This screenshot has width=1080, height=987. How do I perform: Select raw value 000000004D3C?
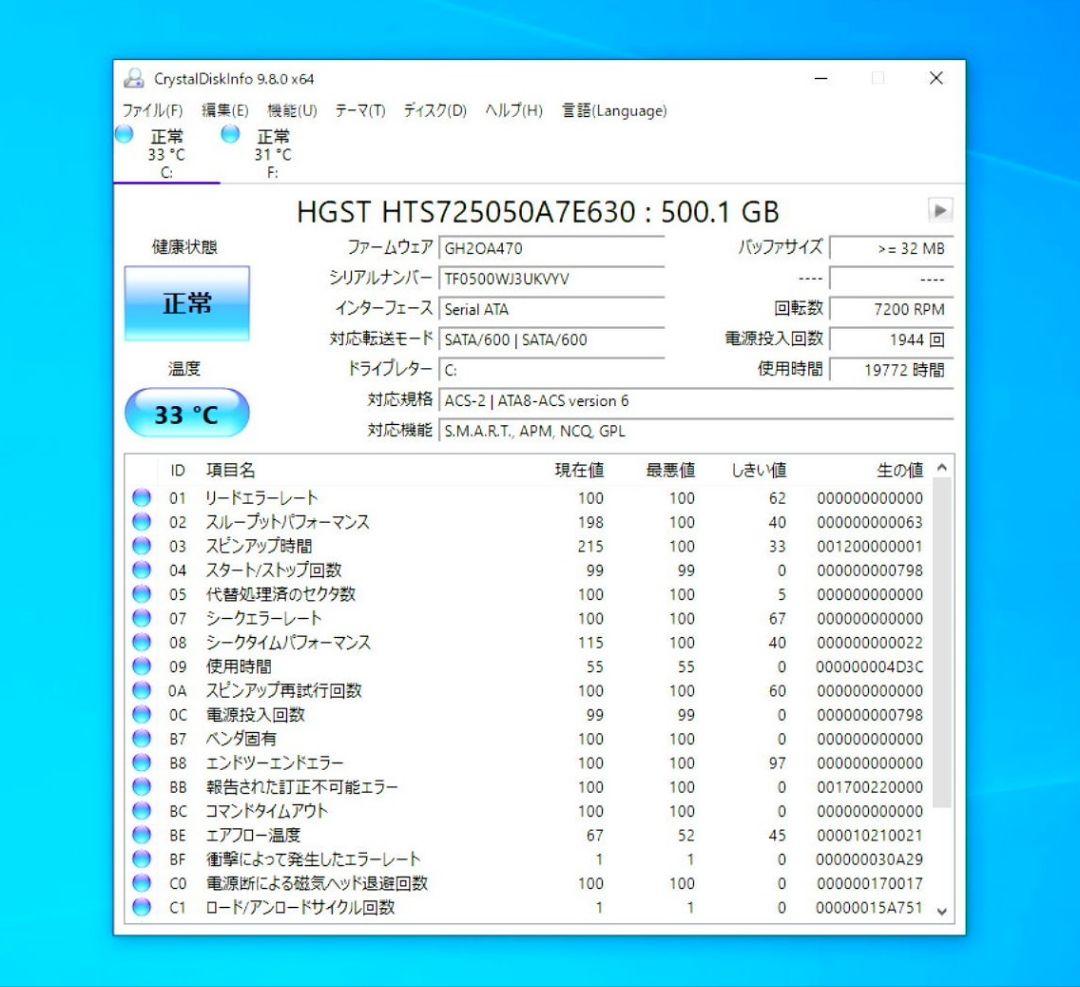pyautogui.click(x=869, y=667)
